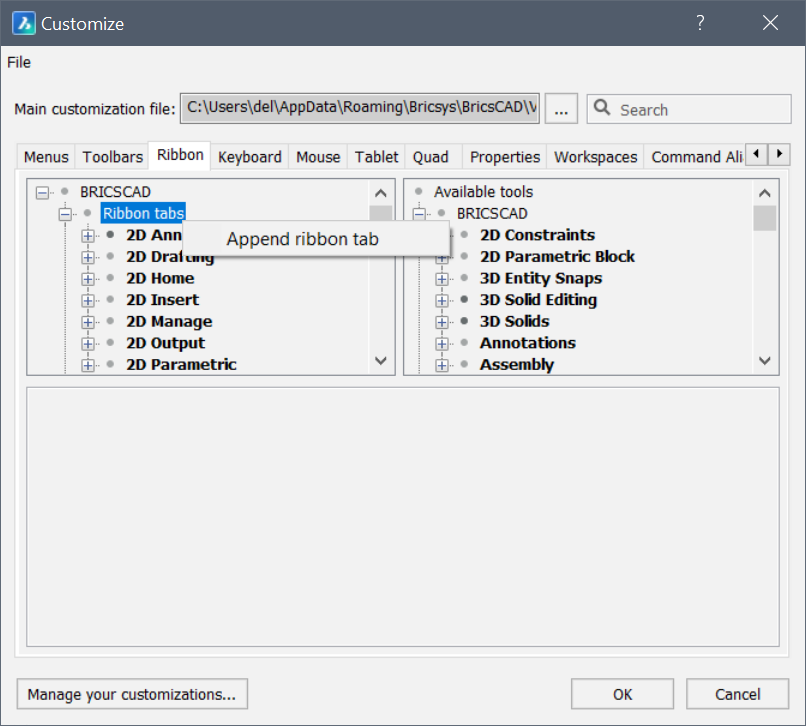Select the Annotations item in Available tools
The height and width of the screenshot is (726, 806).
527,343
